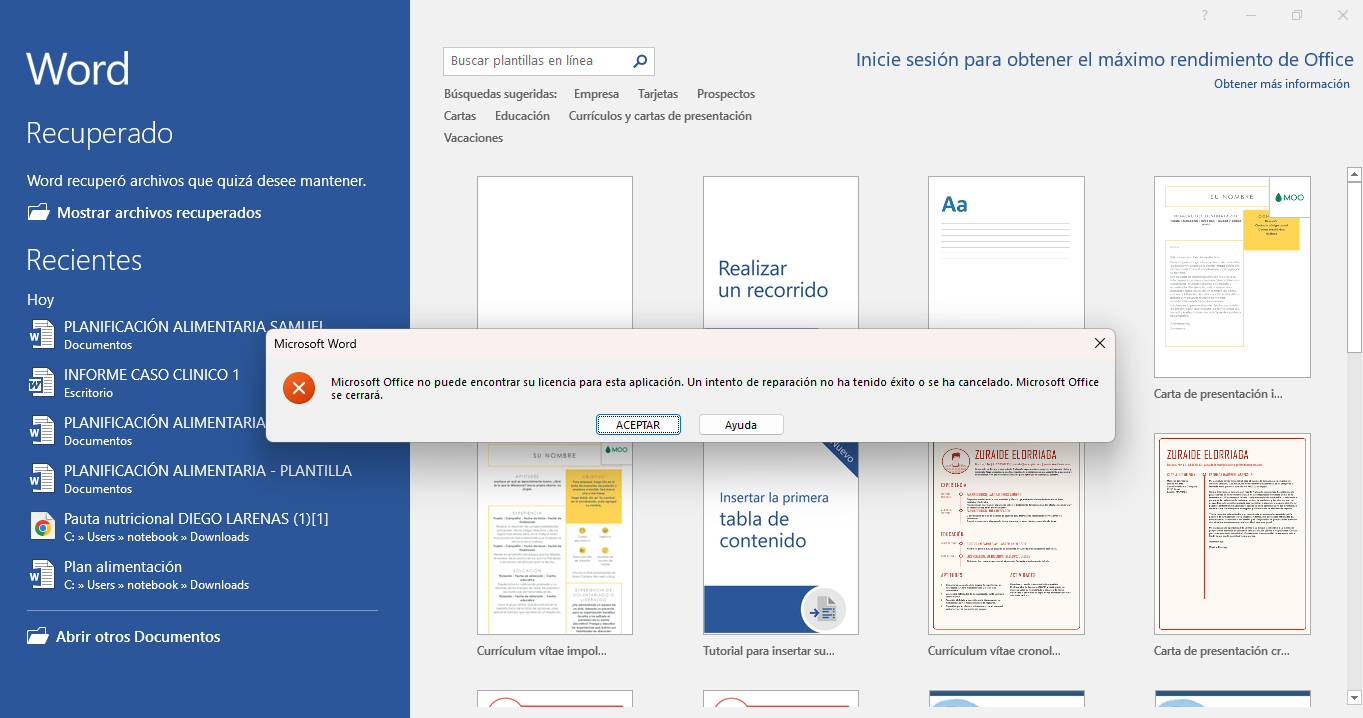Select the Prospectos suggested search
This screenshot has width=1363, height=718.
pyautogui.click(x=726, y=94)
